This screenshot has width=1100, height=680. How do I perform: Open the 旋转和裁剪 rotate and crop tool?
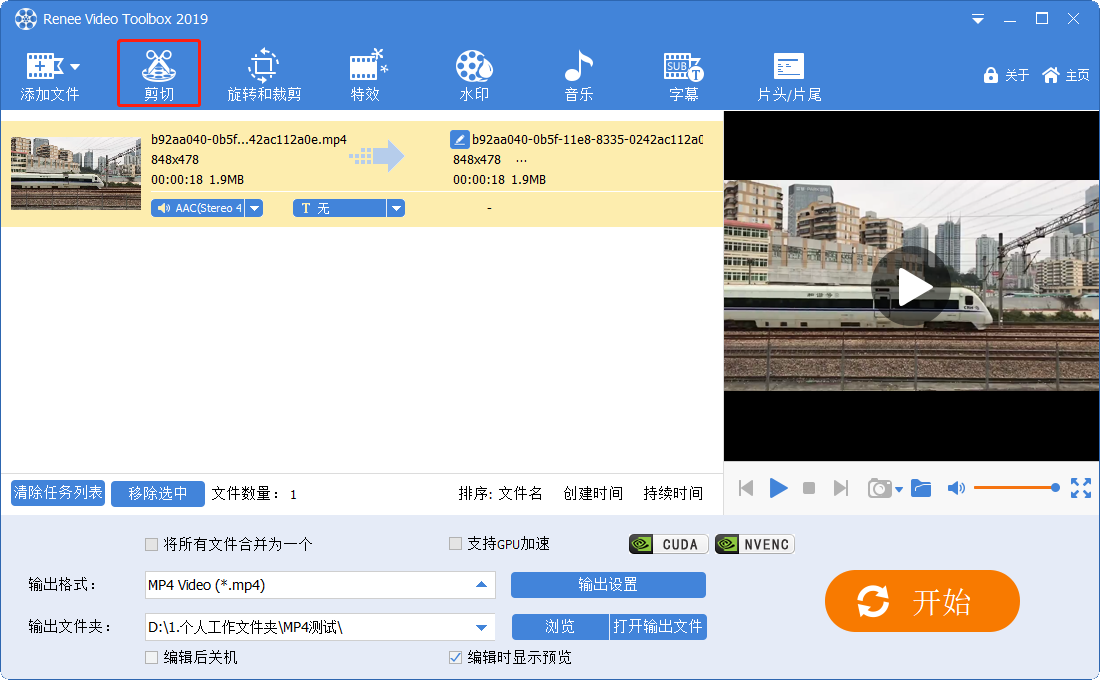click(x=264, y=75)
